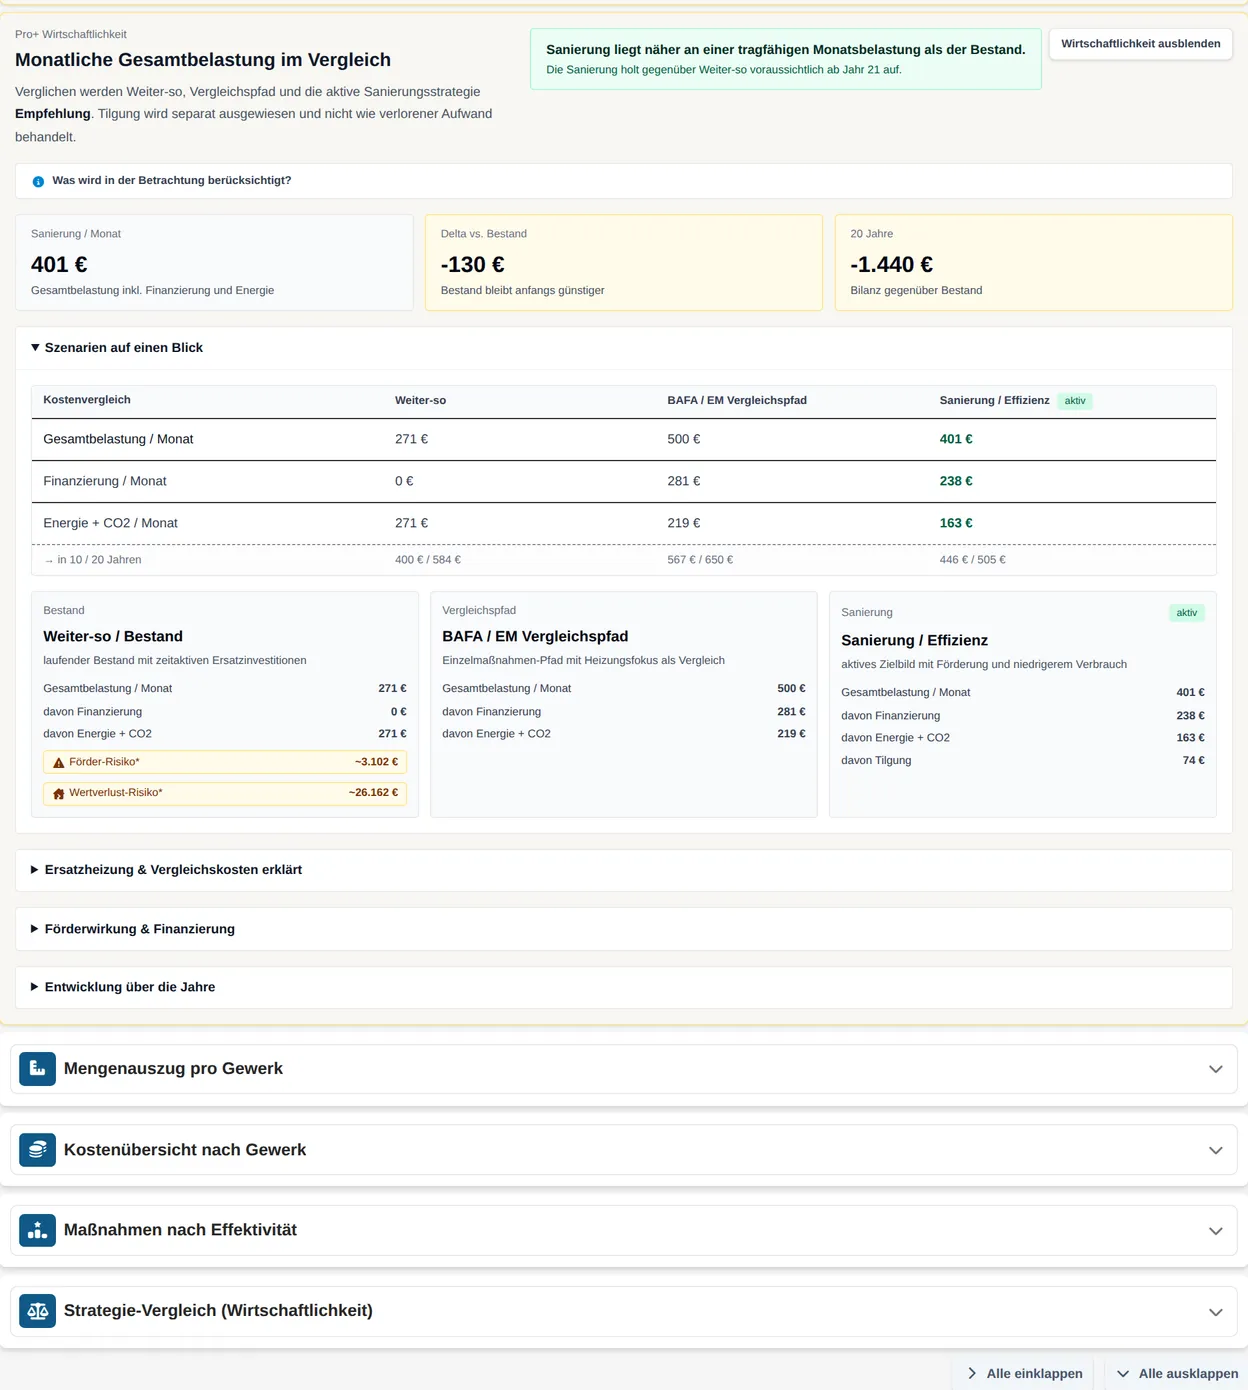Click the Alle ausklappen button

1176,1373
